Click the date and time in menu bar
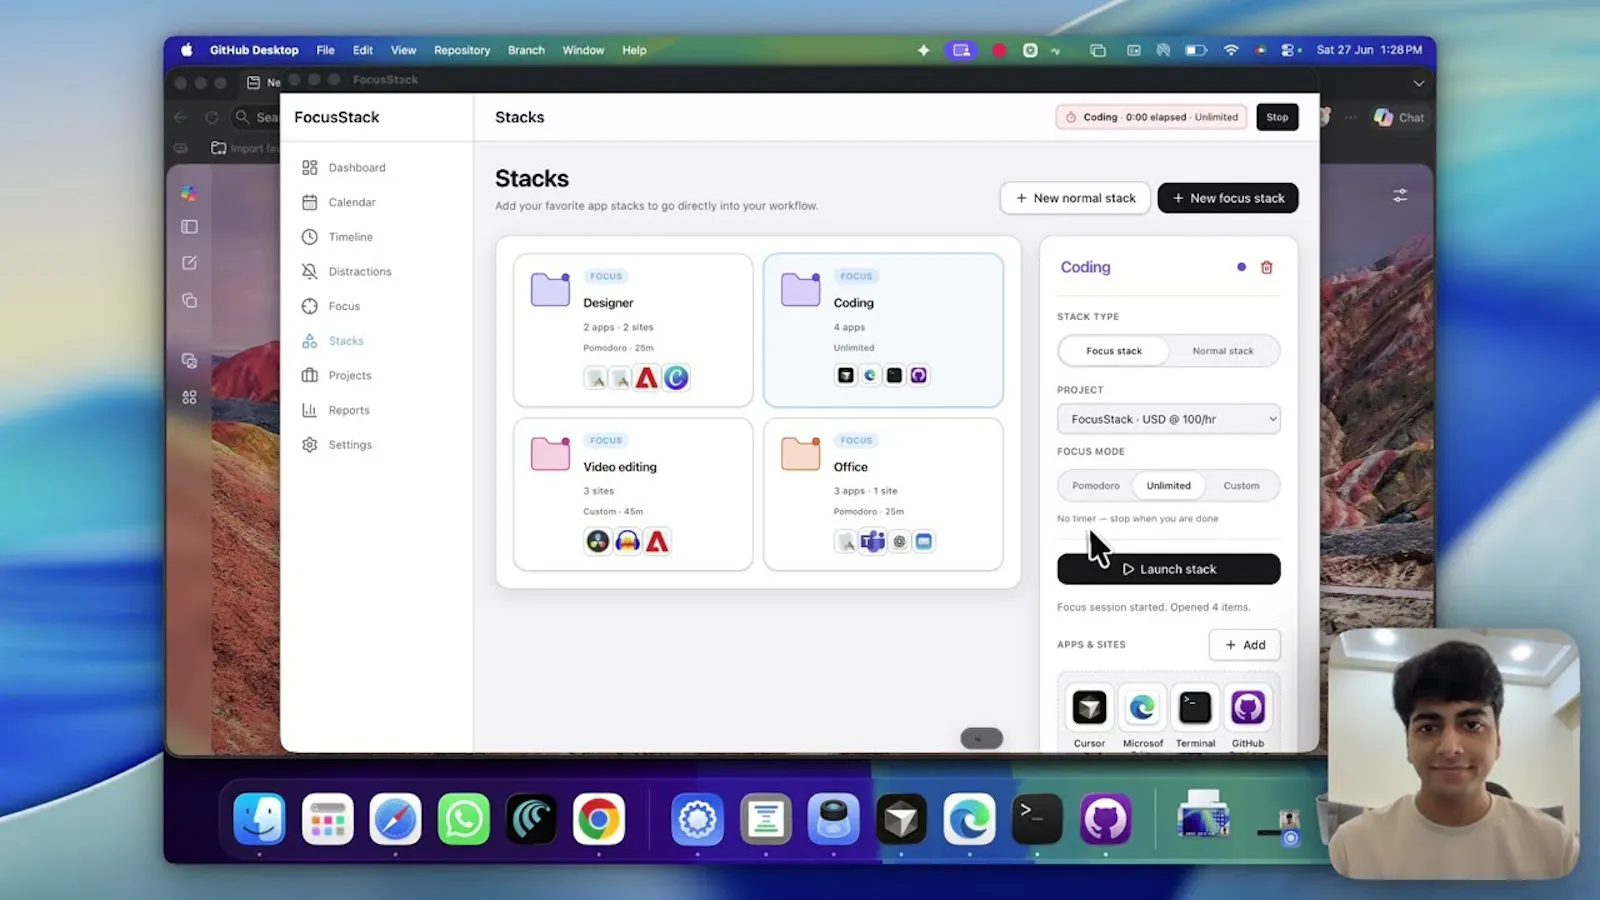 point(1369,50)
